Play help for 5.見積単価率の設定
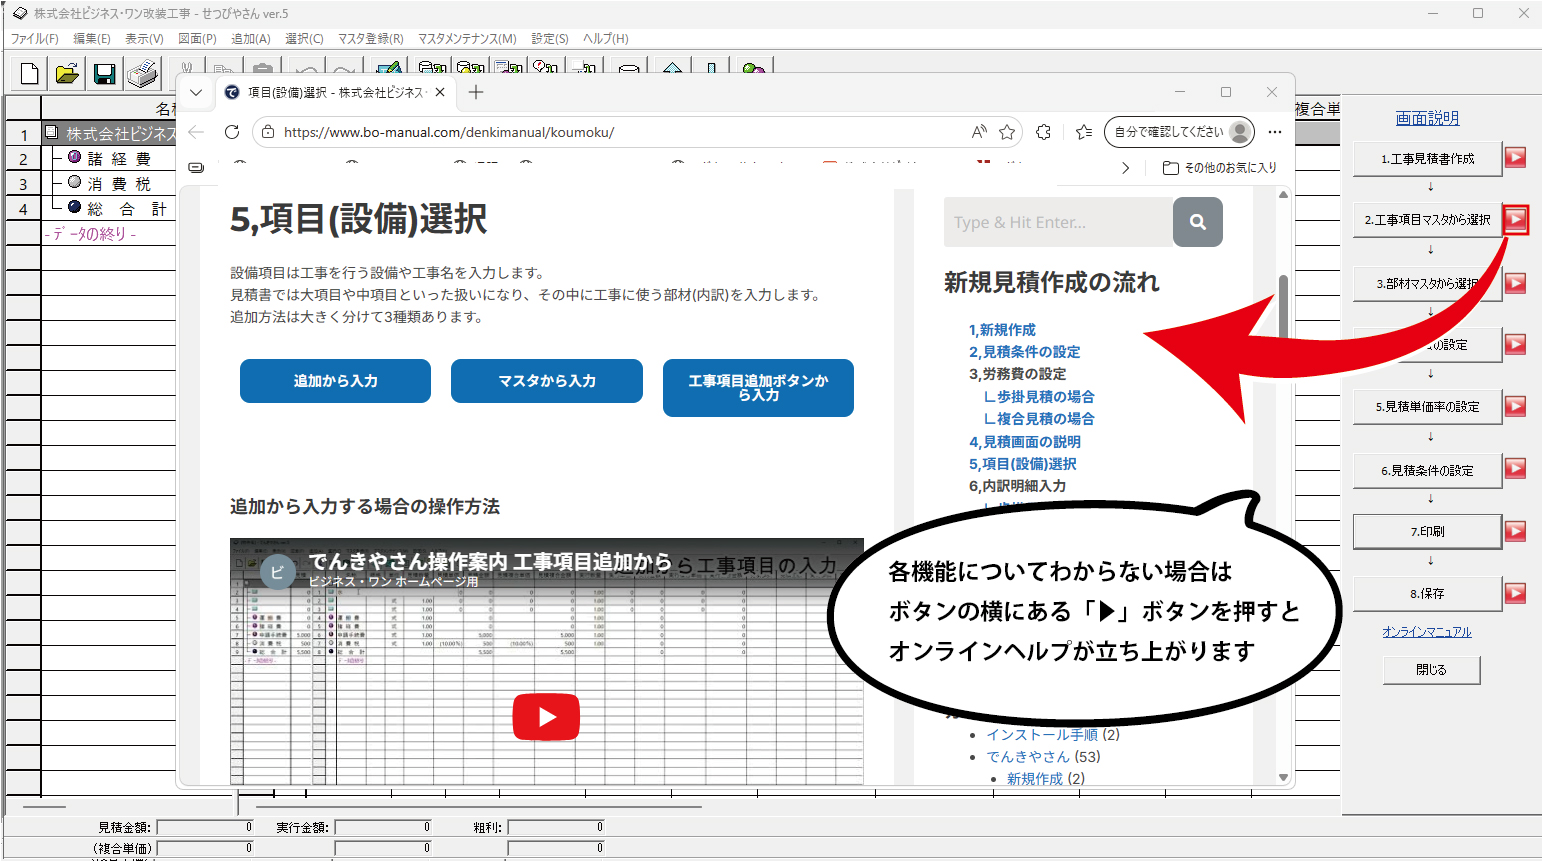Viewport: 1542px width, 861px height. (1516, 406)
